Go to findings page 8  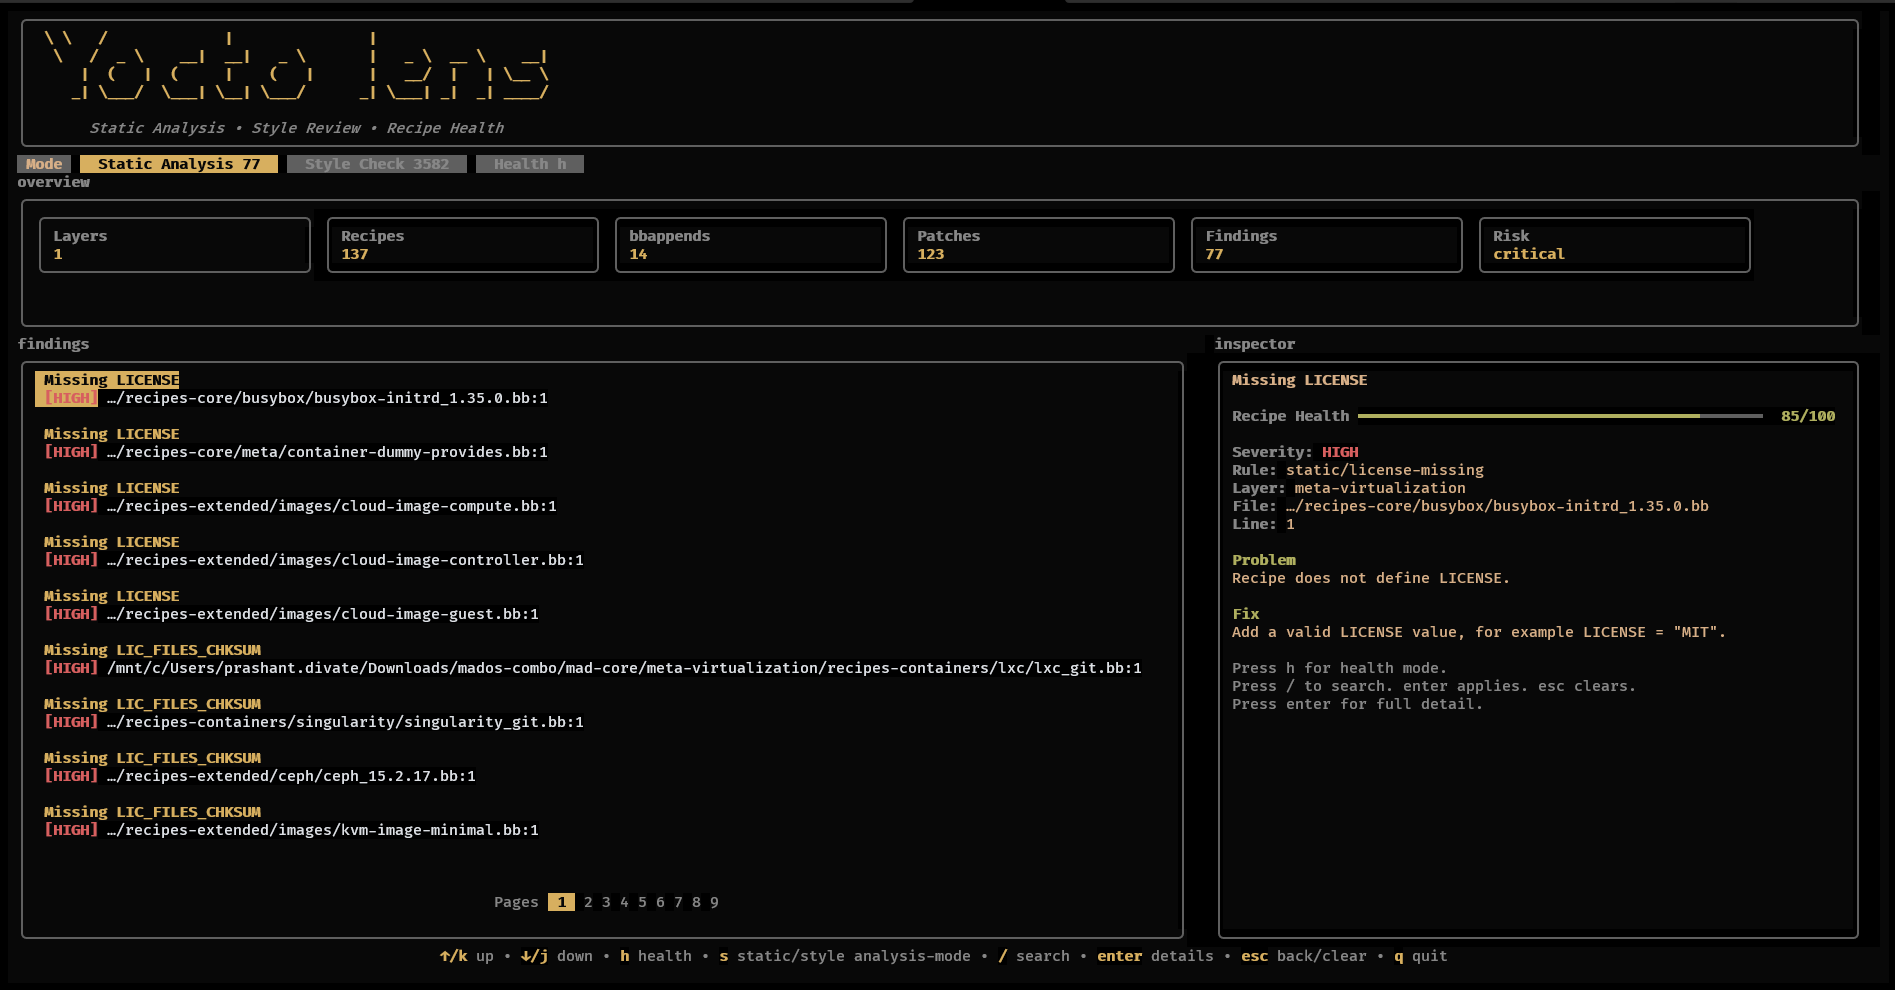(696, 902)
